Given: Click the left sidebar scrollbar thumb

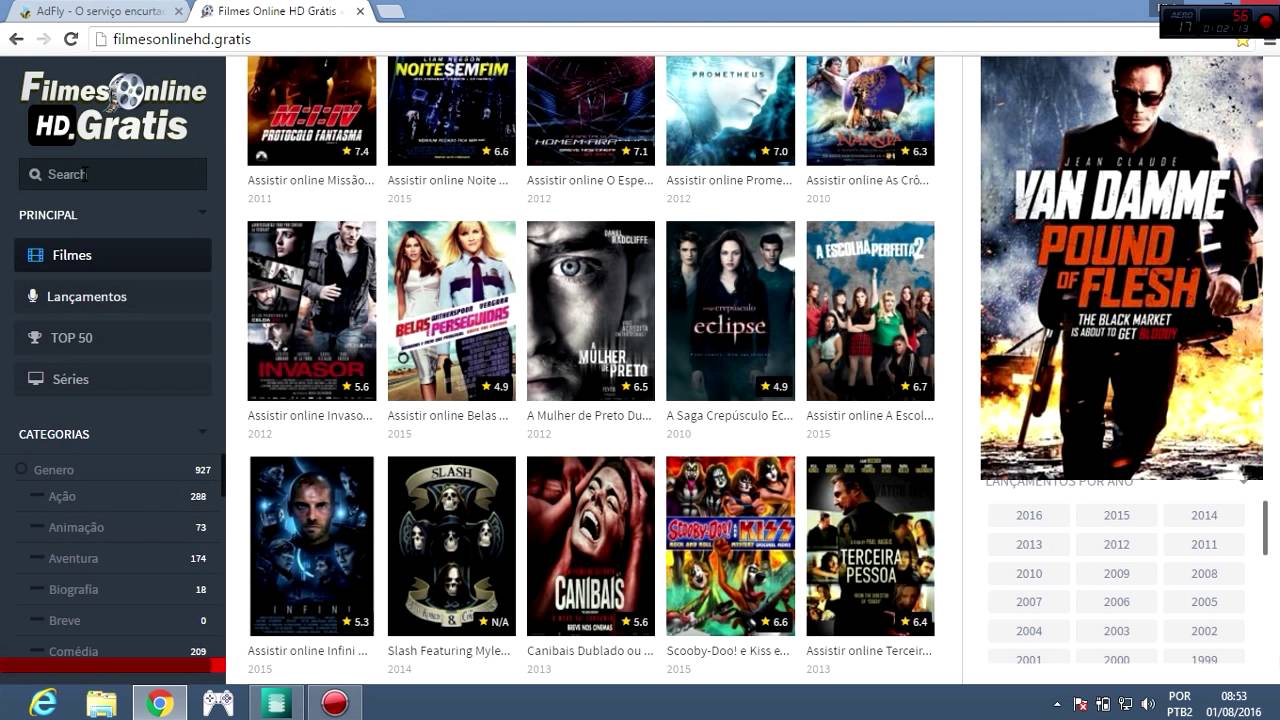Looking at the screenshot, I should click(223, 475).
